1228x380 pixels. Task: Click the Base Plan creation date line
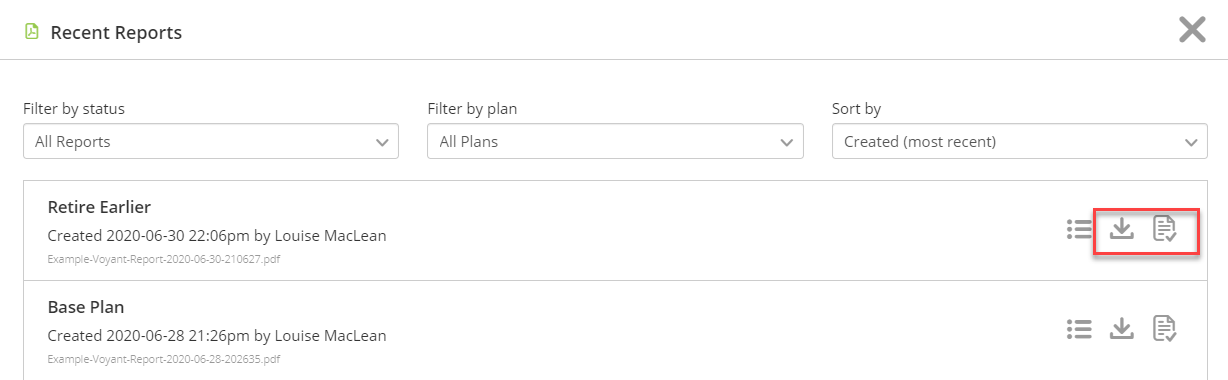click(217, 336)
